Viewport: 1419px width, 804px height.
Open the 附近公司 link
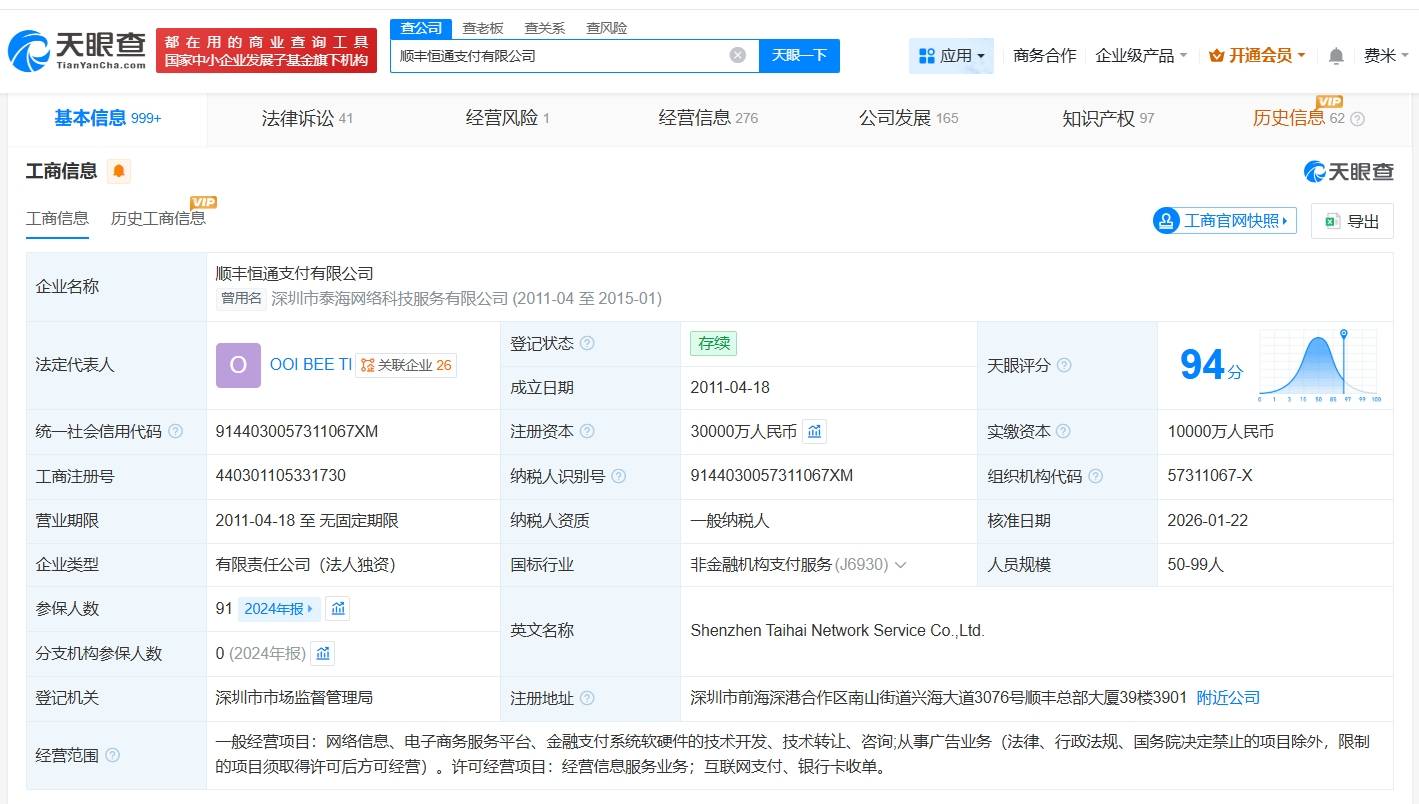[x=1228, y=698]
